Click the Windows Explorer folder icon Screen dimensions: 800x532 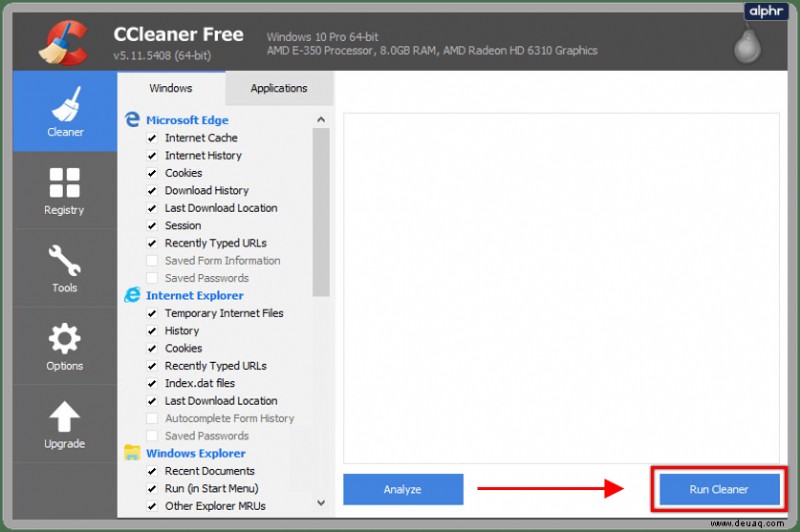[x=132, y=452]
